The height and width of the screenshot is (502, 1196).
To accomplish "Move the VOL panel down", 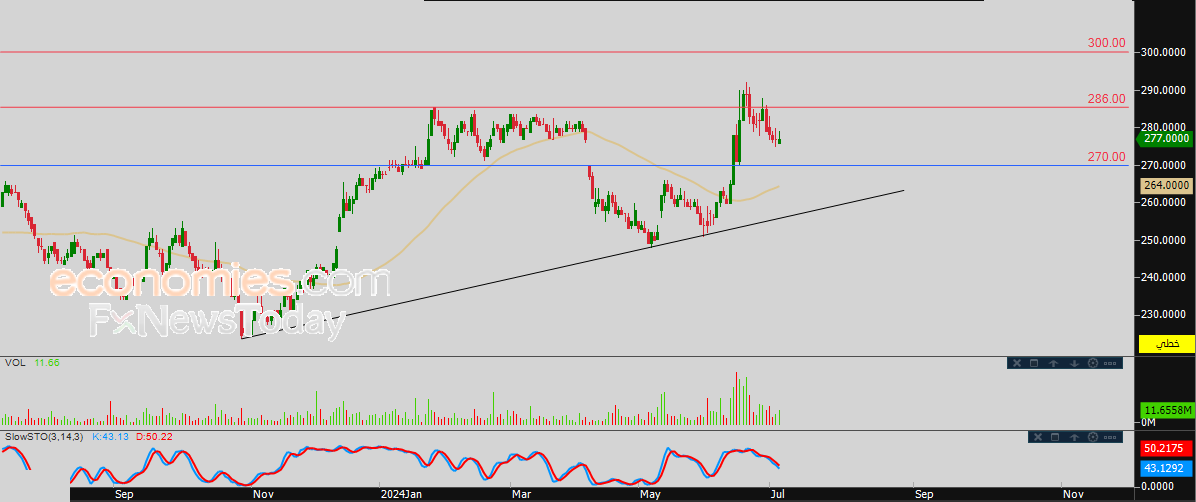I will (1074, 363).
